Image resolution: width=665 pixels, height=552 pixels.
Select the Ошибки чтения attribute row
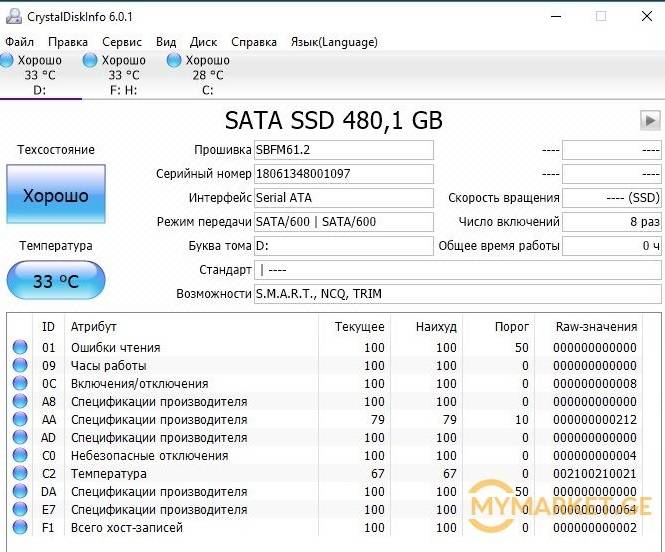[325, 348]
